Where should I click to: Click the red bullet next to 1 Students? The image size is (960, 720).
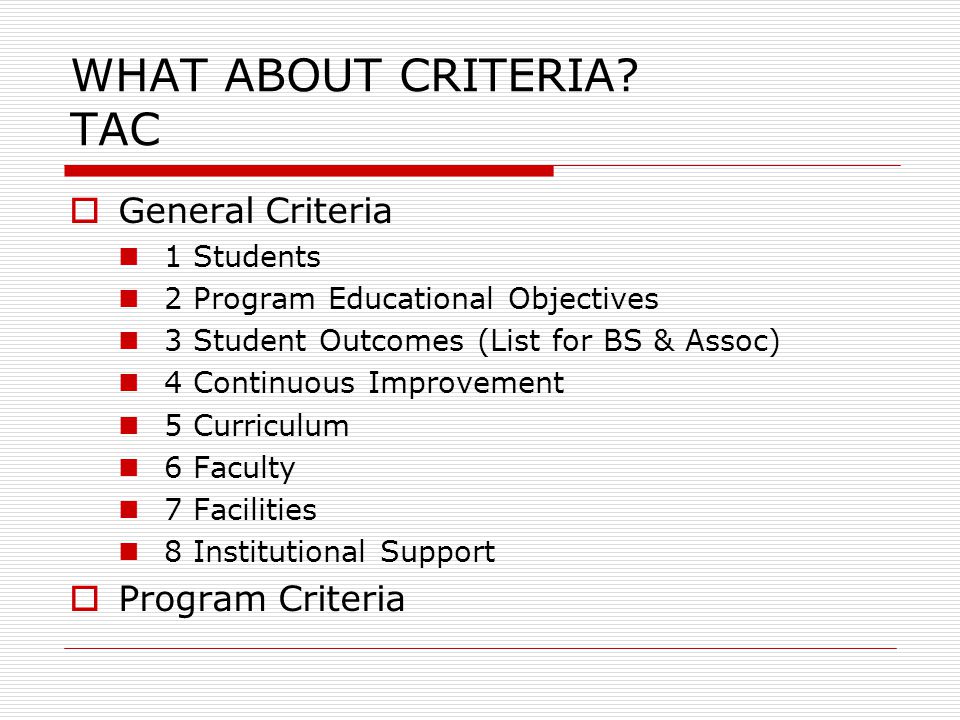coord(129,257)
